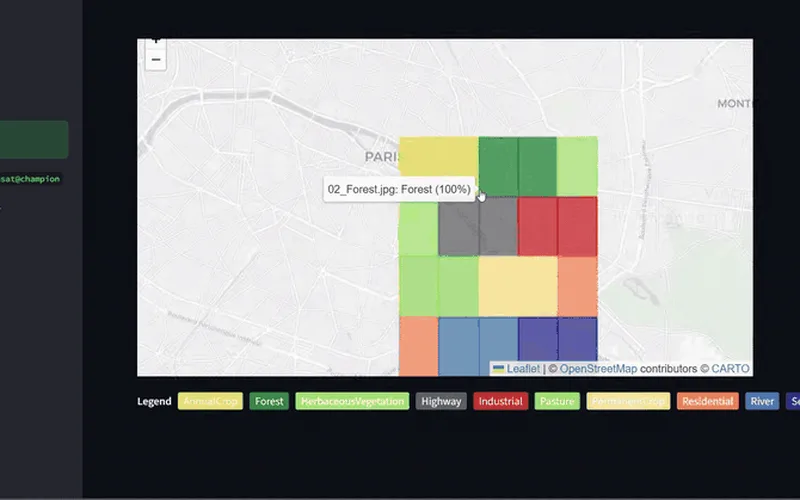This screenshot has width=800, height=500.
Task: Click the sat@champion text in the sidebar
Action: 31,179
